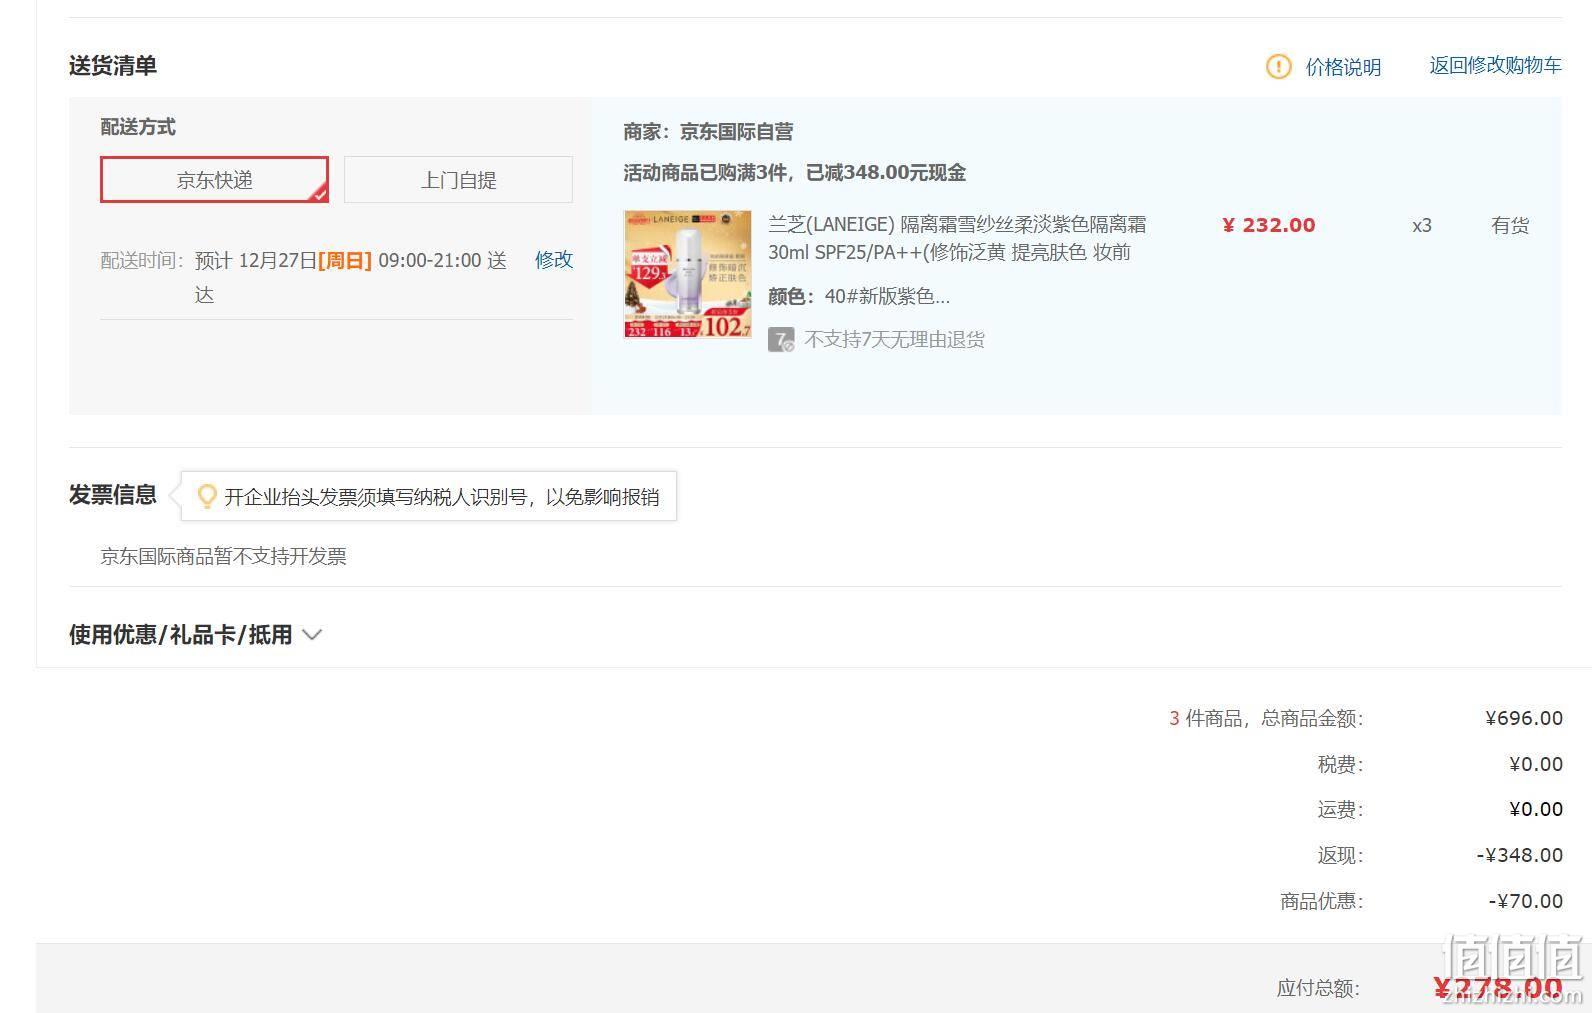Click 应付总额 label
This screenshot has height=1013, width=1592.
tap(1318, 989)
